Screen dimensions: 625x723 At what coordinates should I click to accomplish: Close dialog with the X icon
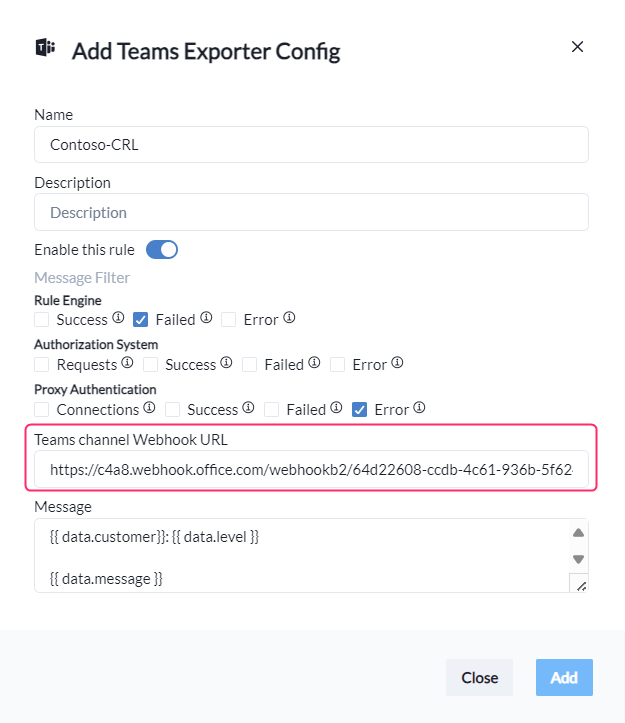(577, 46)
